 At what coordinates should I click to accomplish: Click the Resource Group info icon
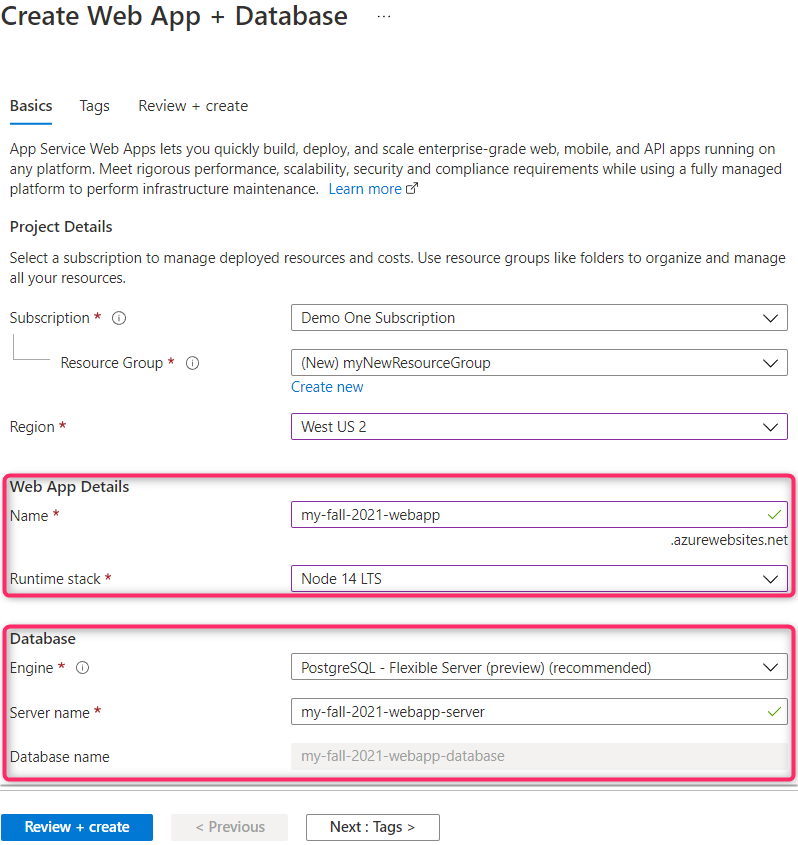pyautogui.click(x=192, y=363)
